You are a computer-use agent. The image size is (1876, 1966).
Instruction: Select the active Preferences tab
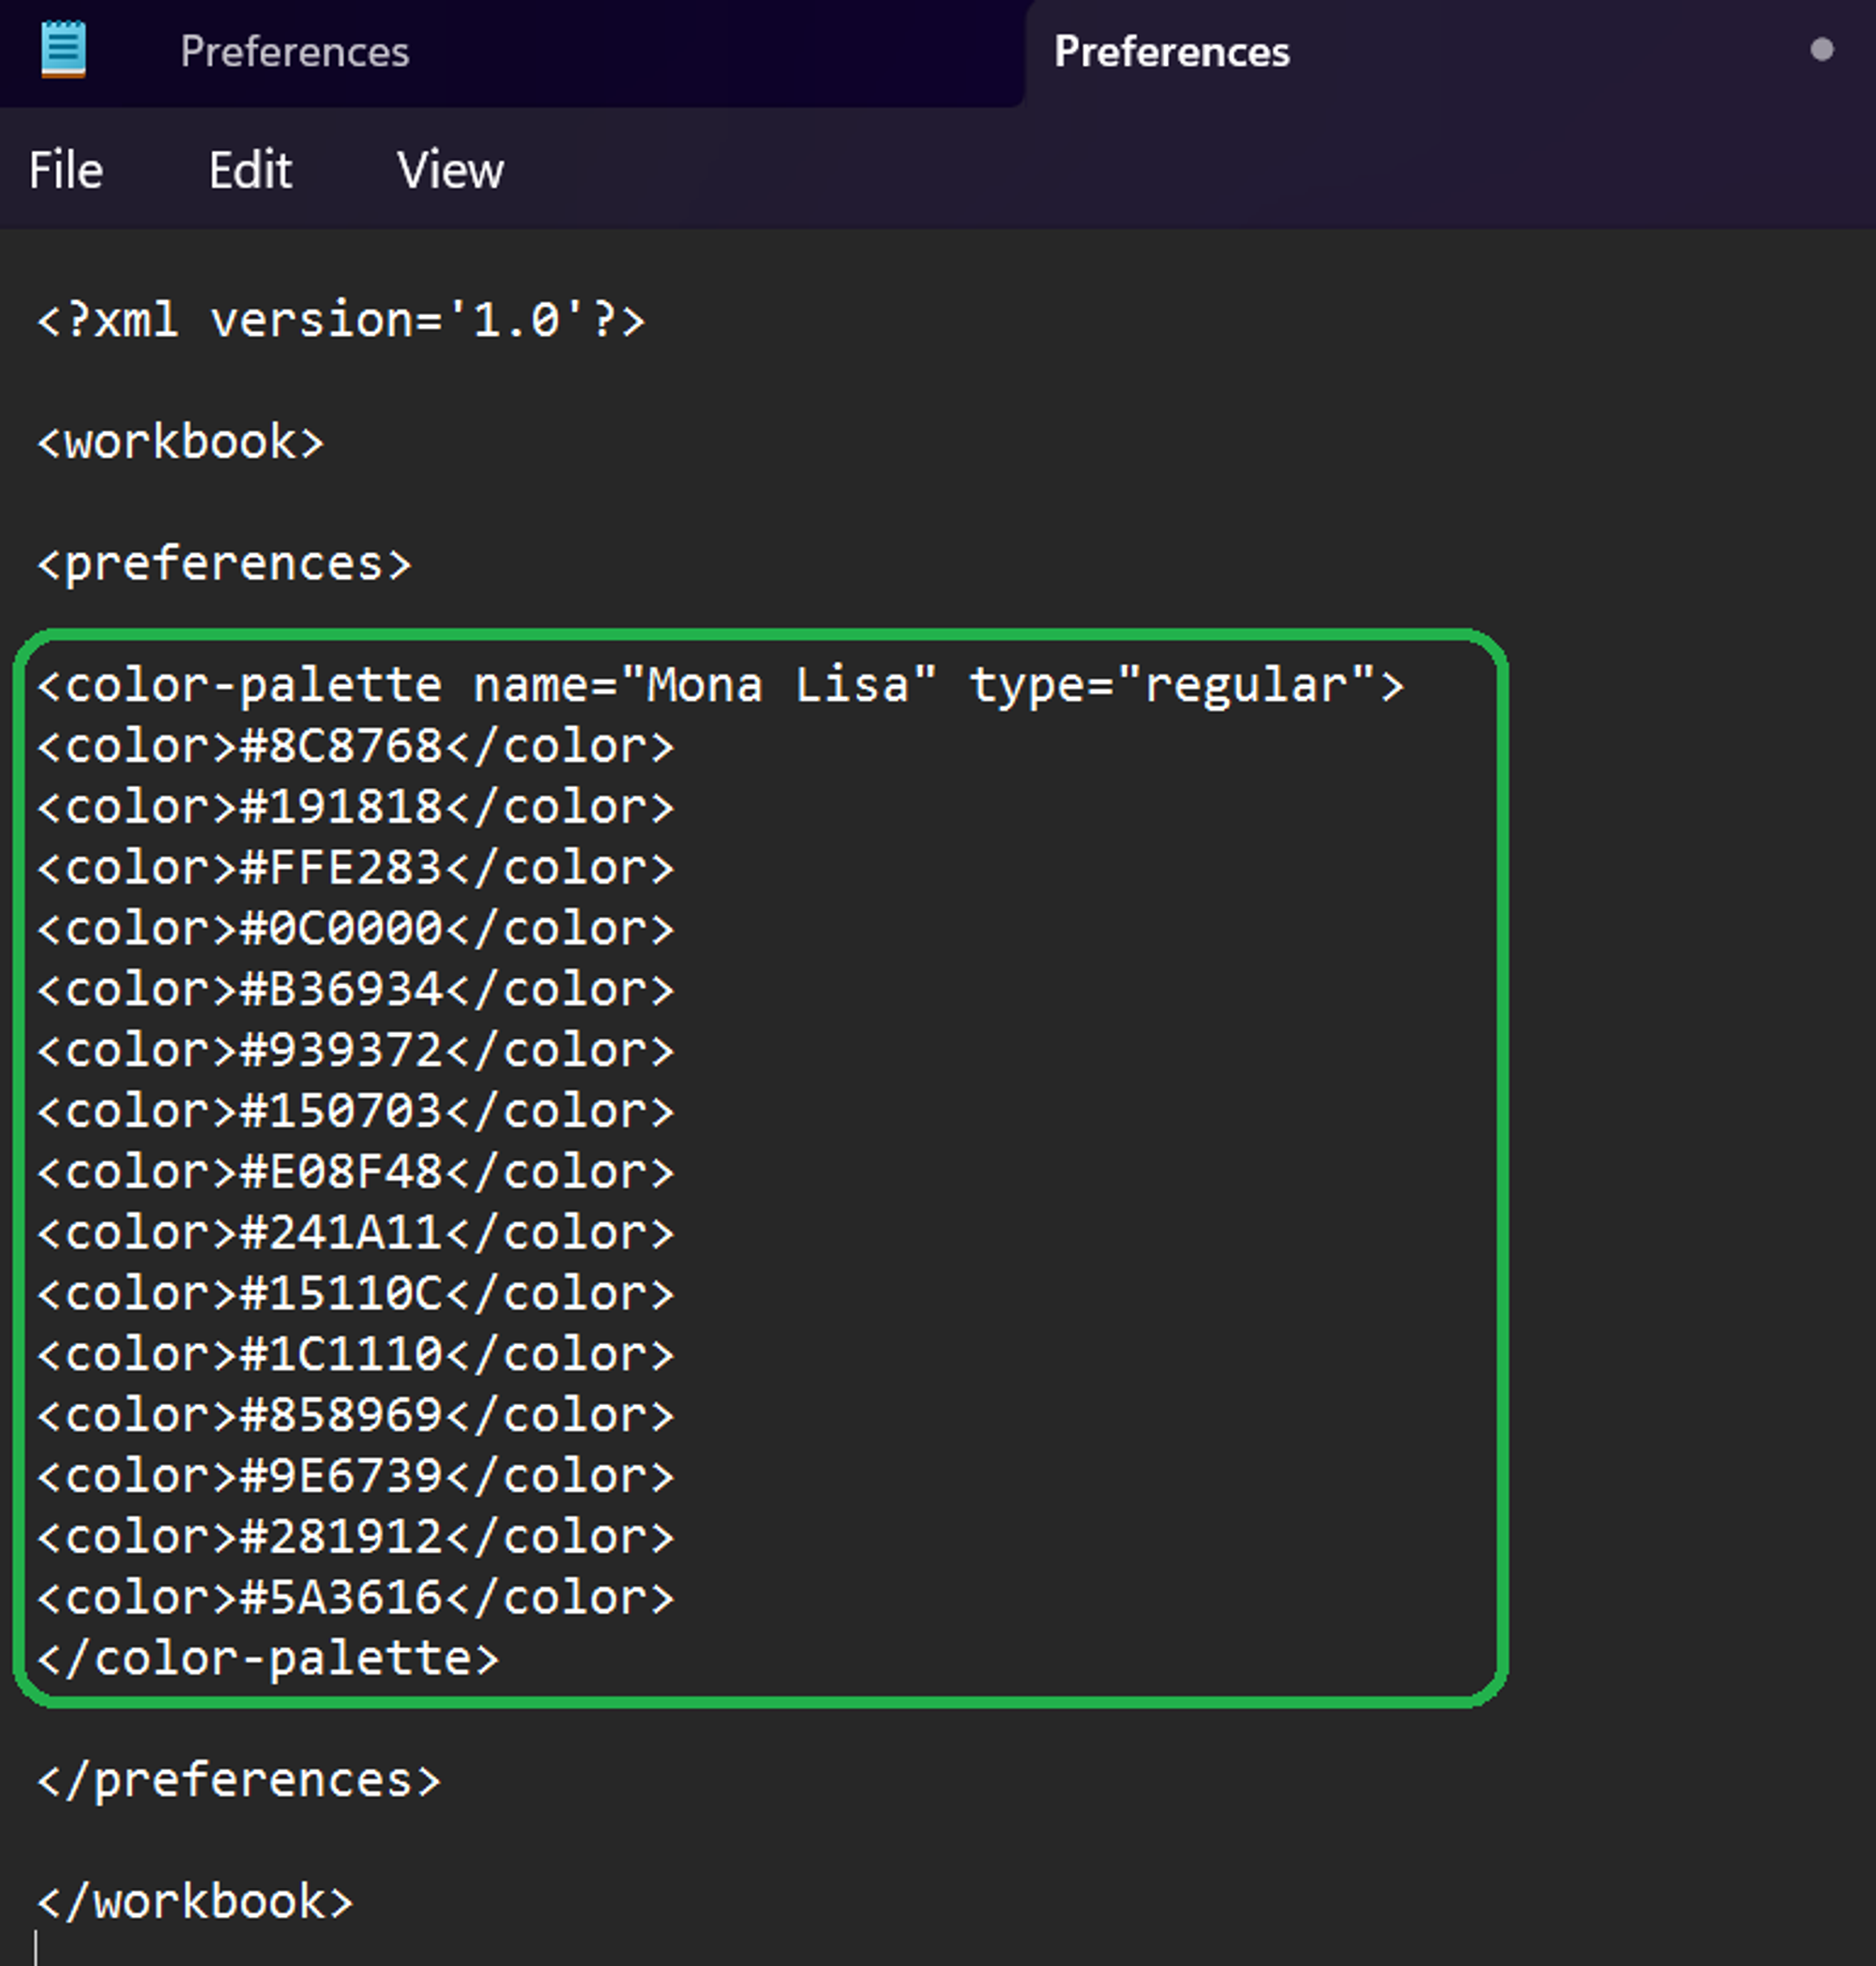(x=1171, y=52)
